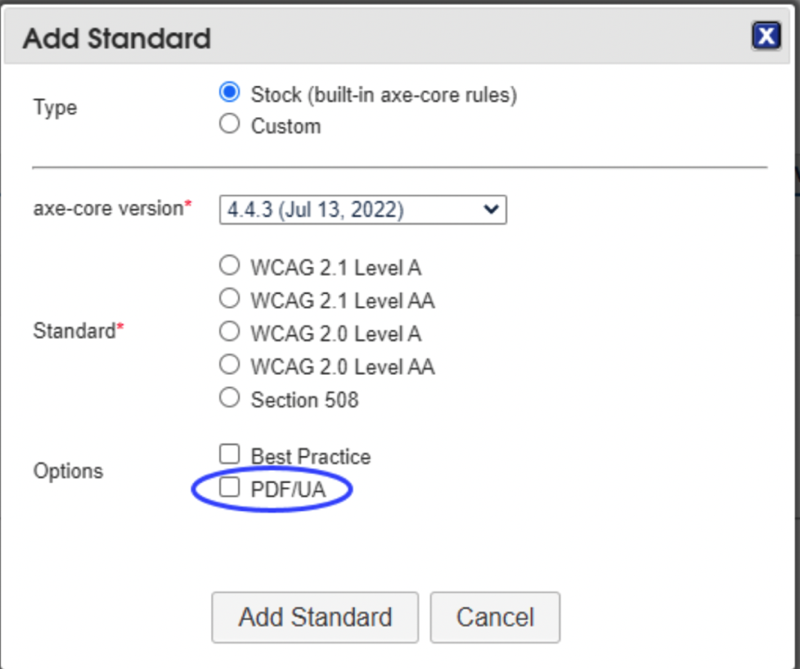Click the Cancel button
Screen dimensions: 800x669
click(x=494, y=617)
